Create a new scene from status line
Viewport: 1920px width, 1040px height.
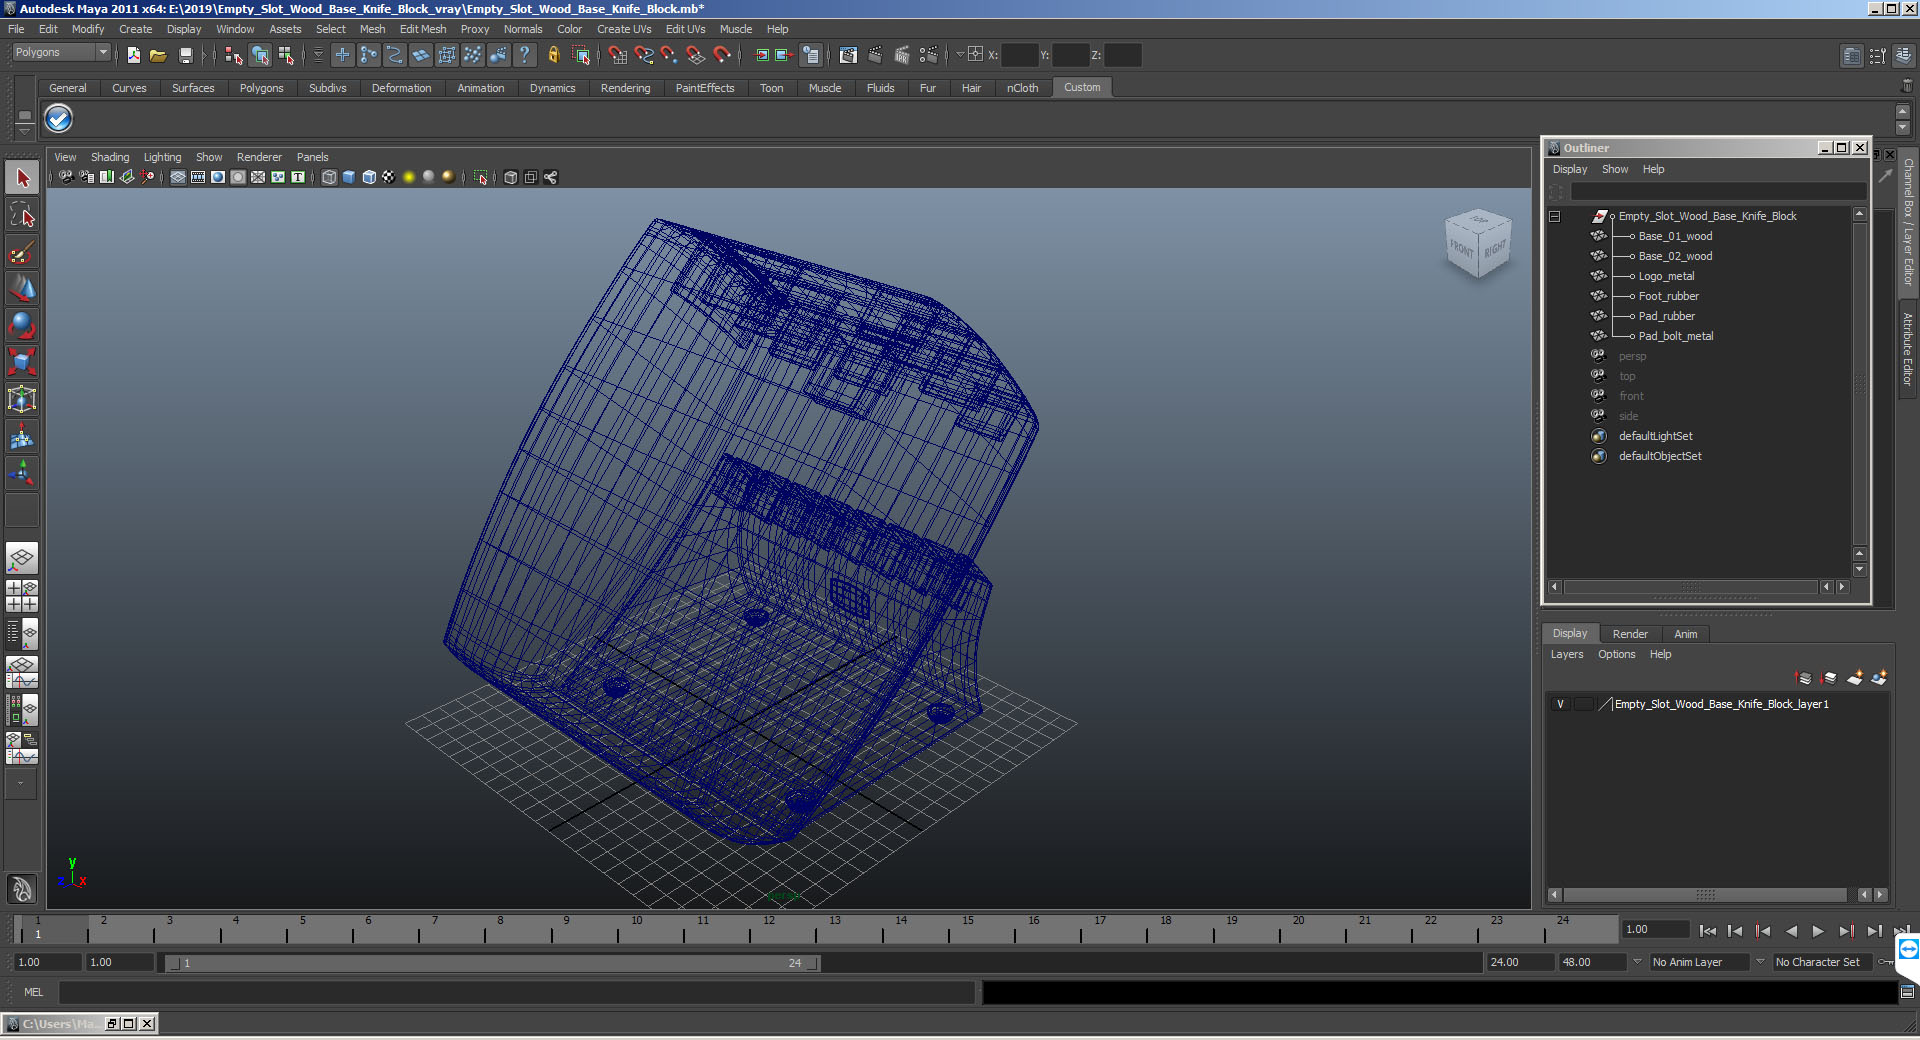click(133, 55)
